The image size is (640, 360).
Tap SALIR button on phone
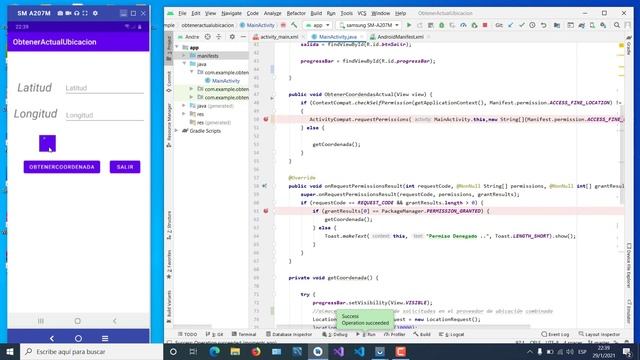point(125,167)
